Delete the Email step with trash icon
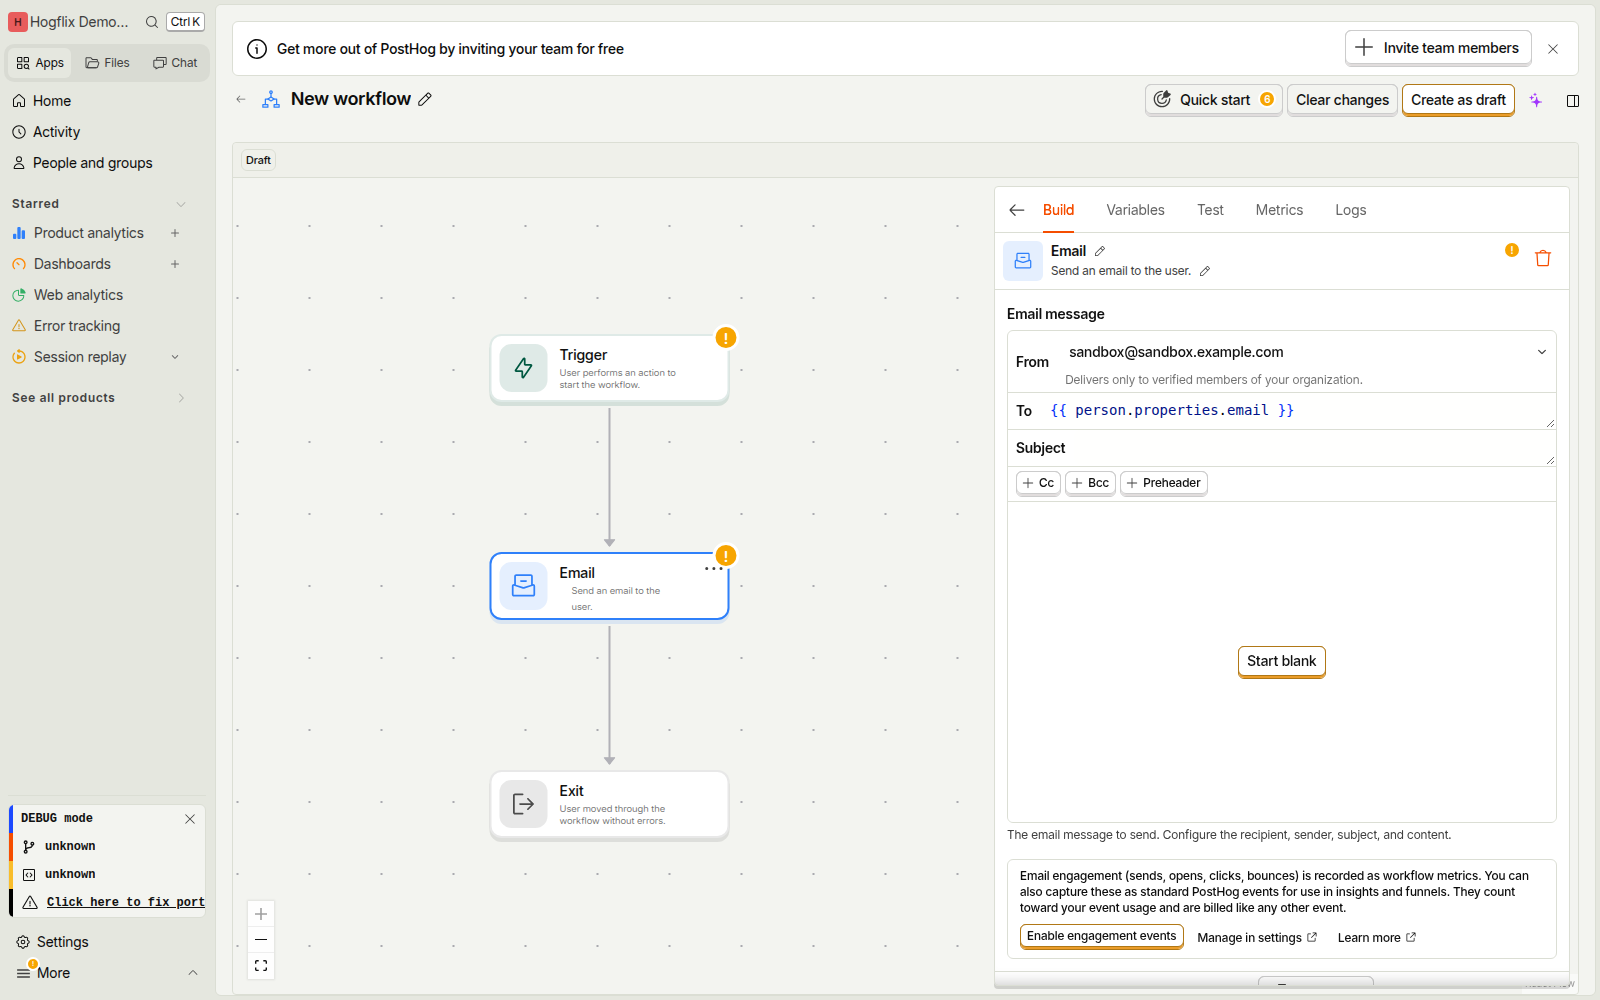Screen dimensions: 1600x1000 point(1543,258)
